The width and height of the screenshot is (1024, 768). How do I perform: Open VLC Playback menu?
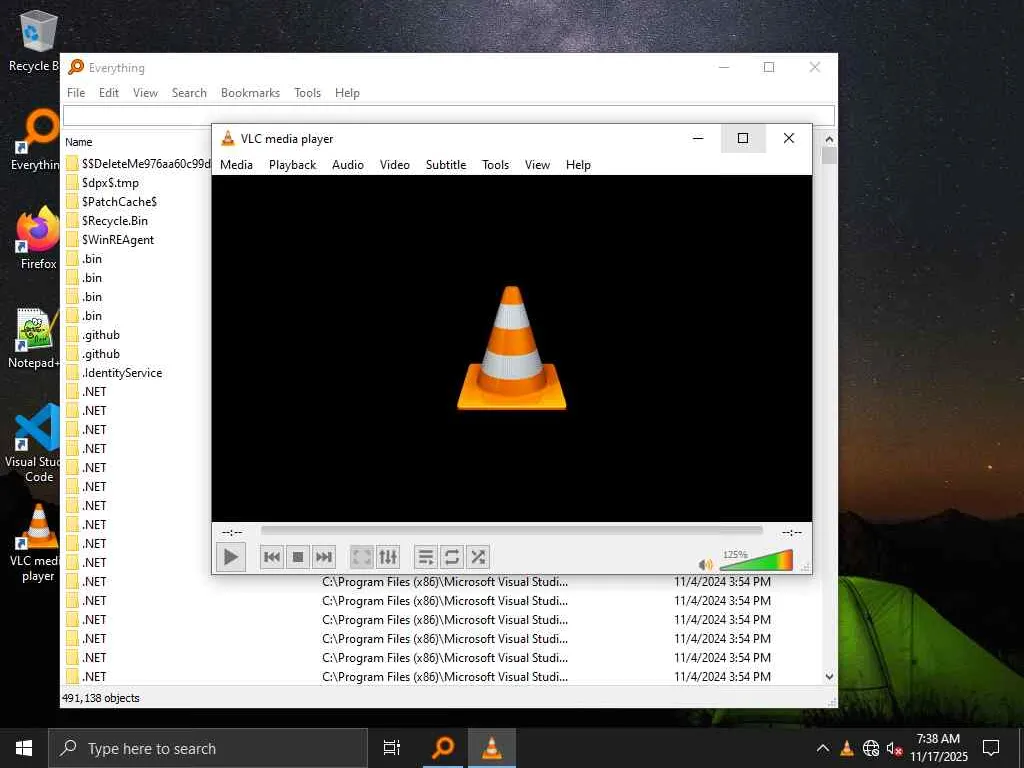[x=293, y=165]
